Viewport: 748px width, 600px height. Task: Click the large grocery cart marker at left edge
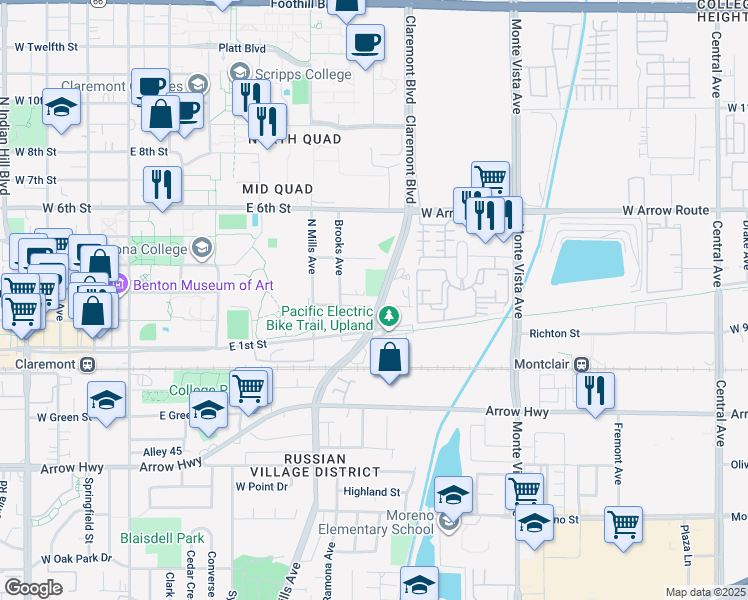coord(21,313)
